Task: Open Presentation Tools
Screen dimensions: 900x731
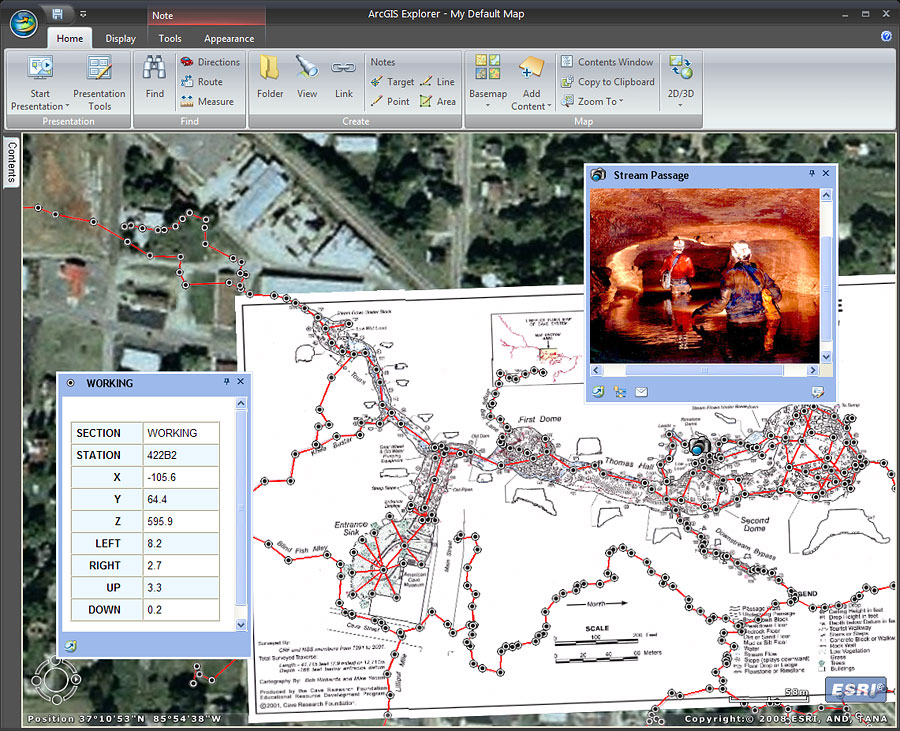Action: pos(99,84)
